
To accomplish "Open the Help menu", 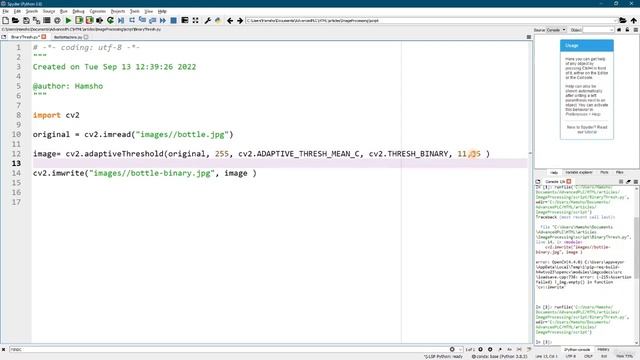I will (x=162, y=11).
